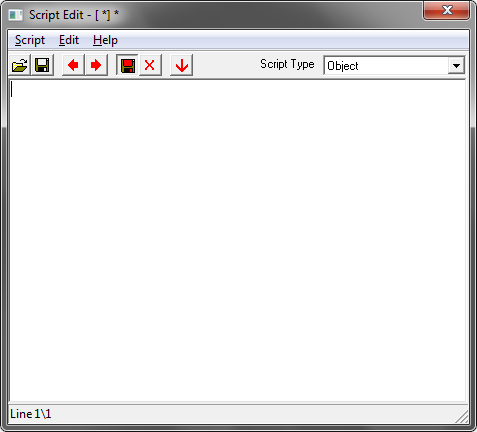Click the Script Edit title bar text
Screen dimensions: 477x432
(x=74, y=15)
